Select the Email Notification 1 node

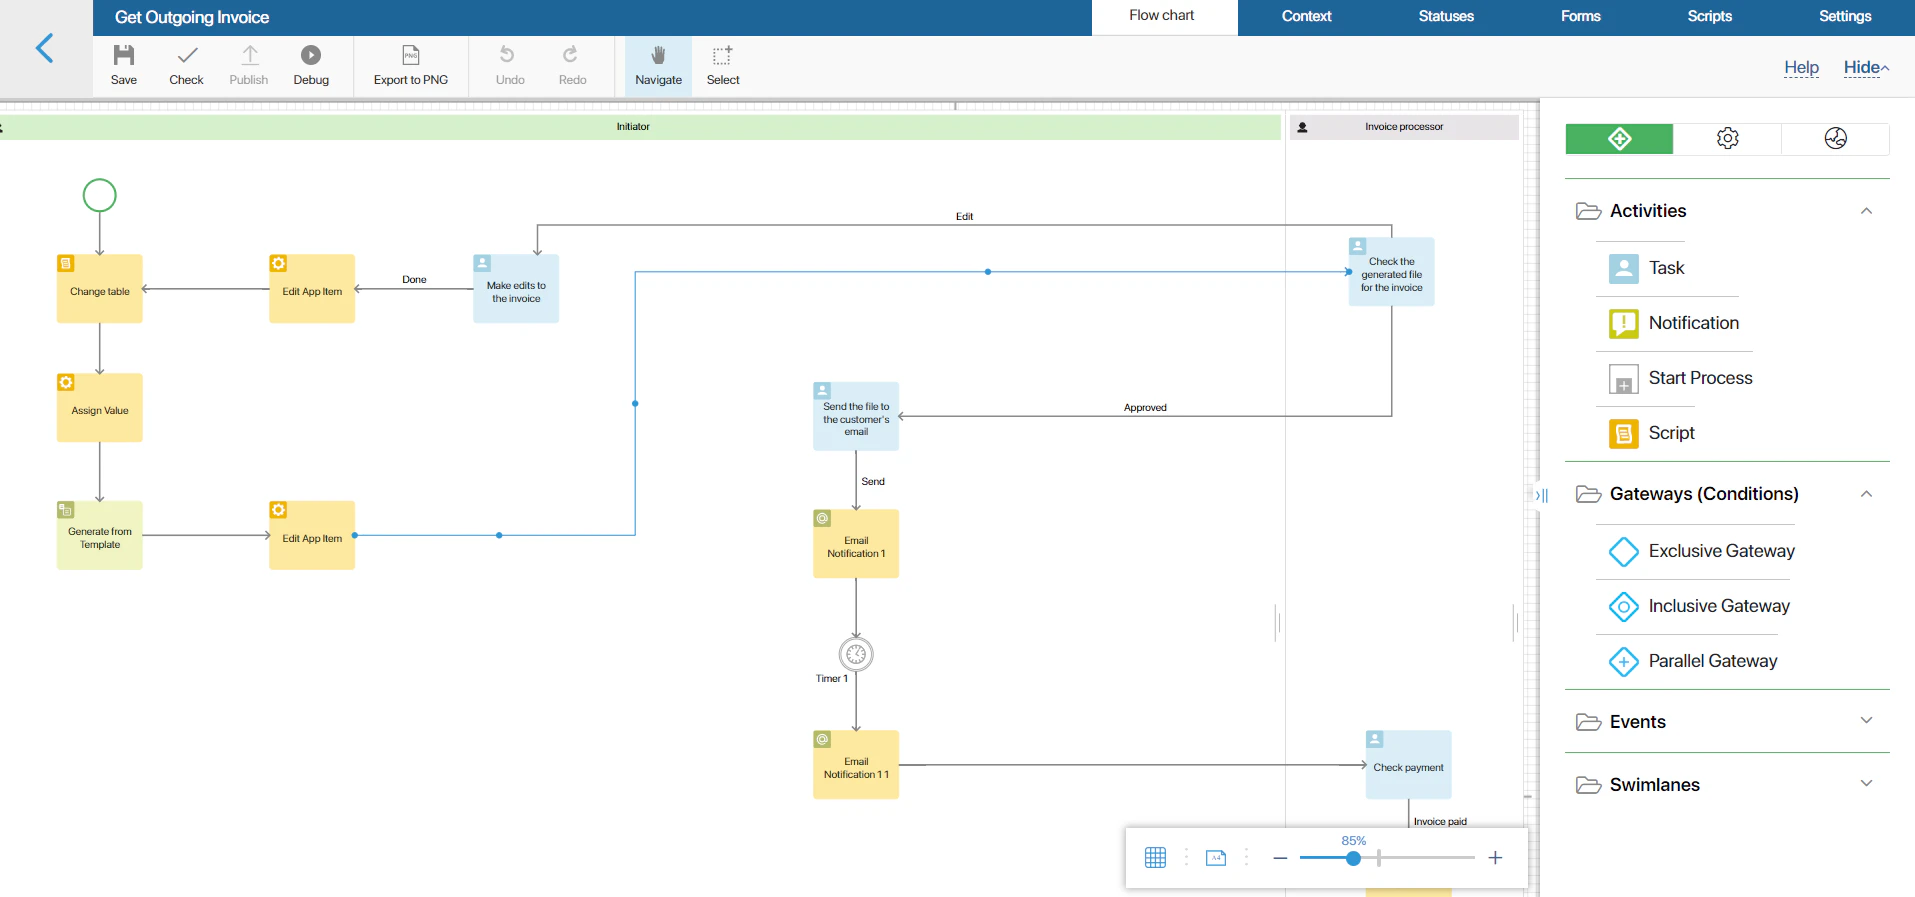point(856,544)
